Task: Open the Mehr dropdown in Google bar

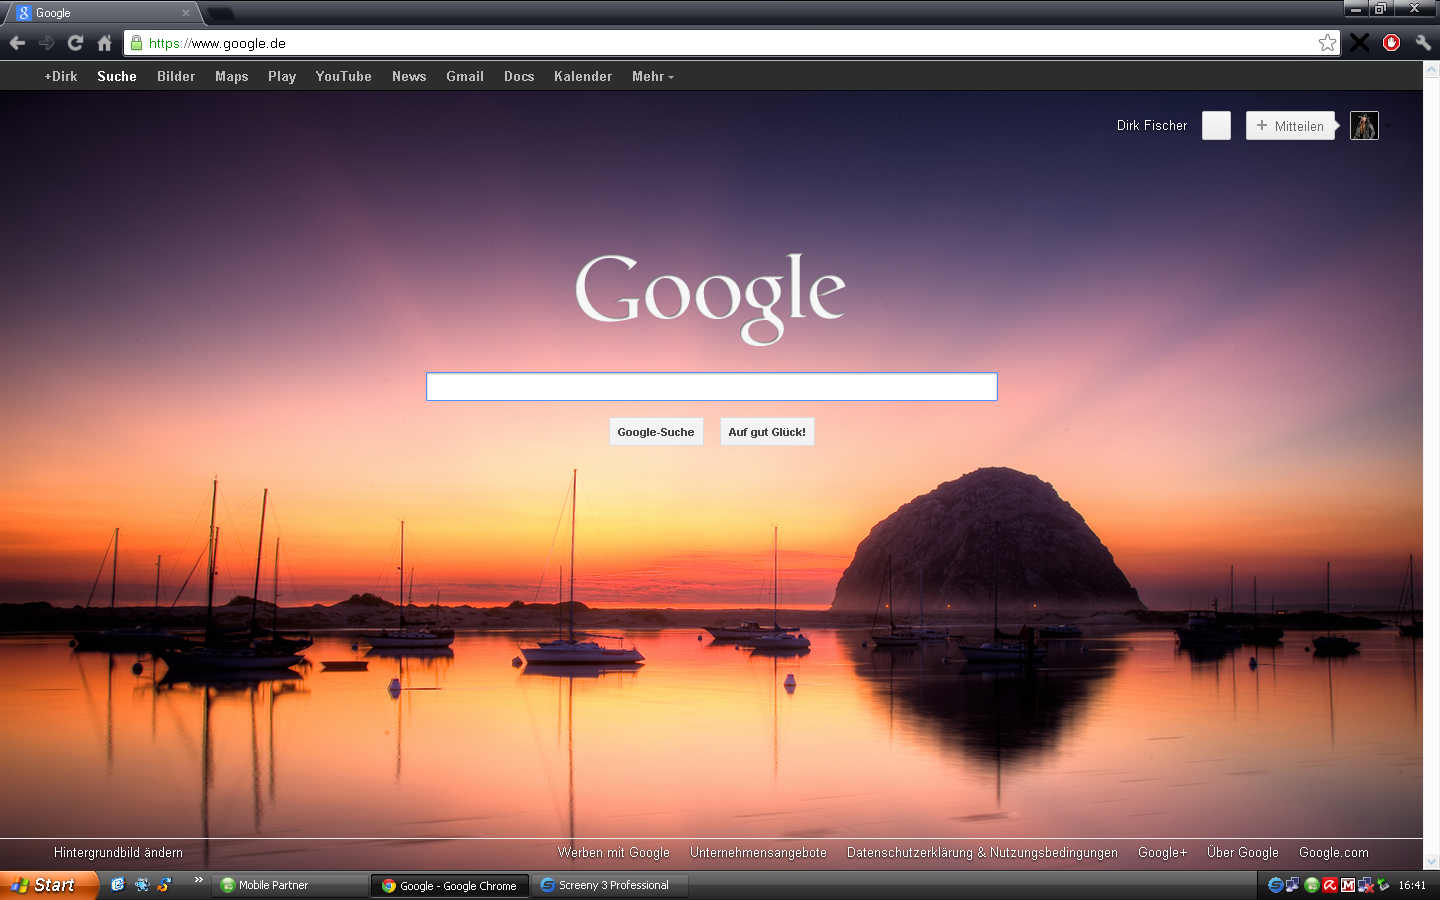Action: (x=653, y=76)
